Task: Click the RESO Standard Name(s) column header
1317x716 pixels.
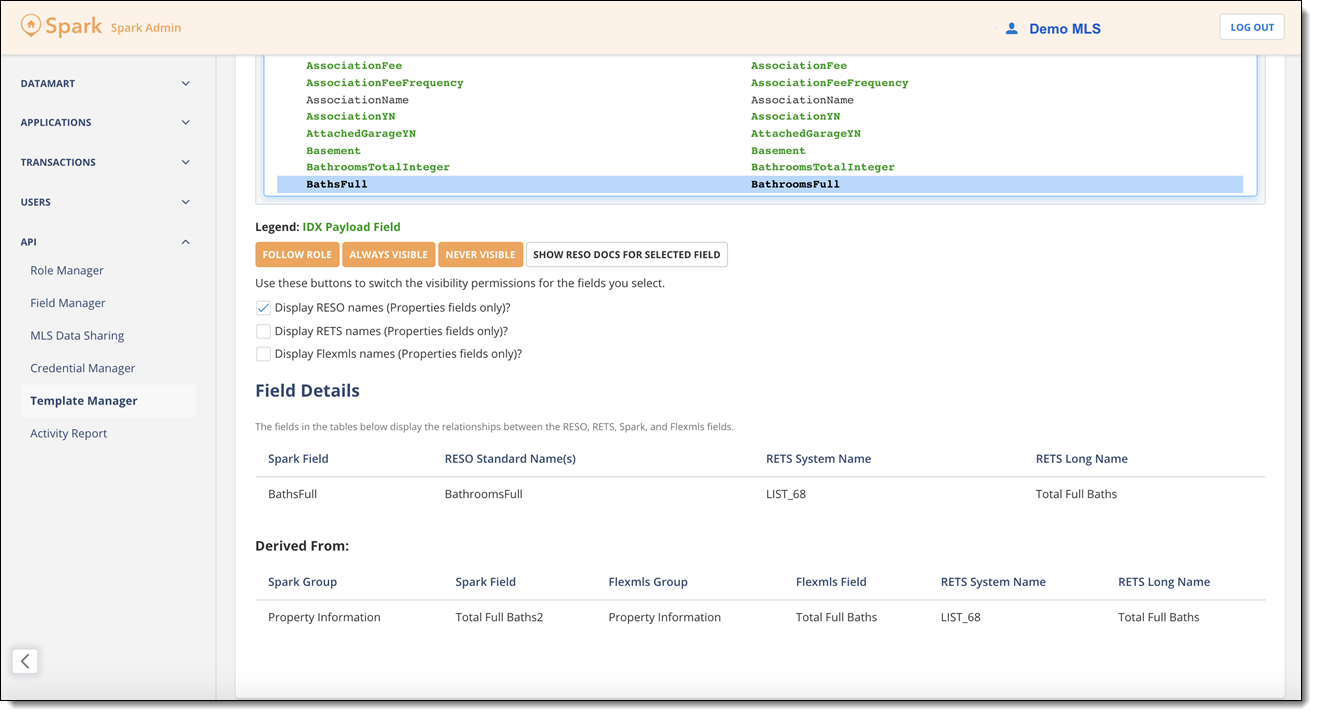Action: pyautogui.click(x=510, y=459)
